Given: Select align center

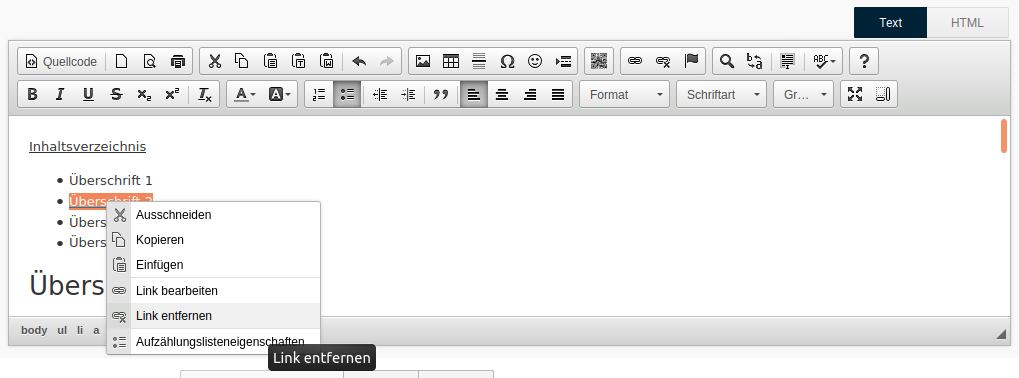Looking at the screenshot, I should [502, 94].
